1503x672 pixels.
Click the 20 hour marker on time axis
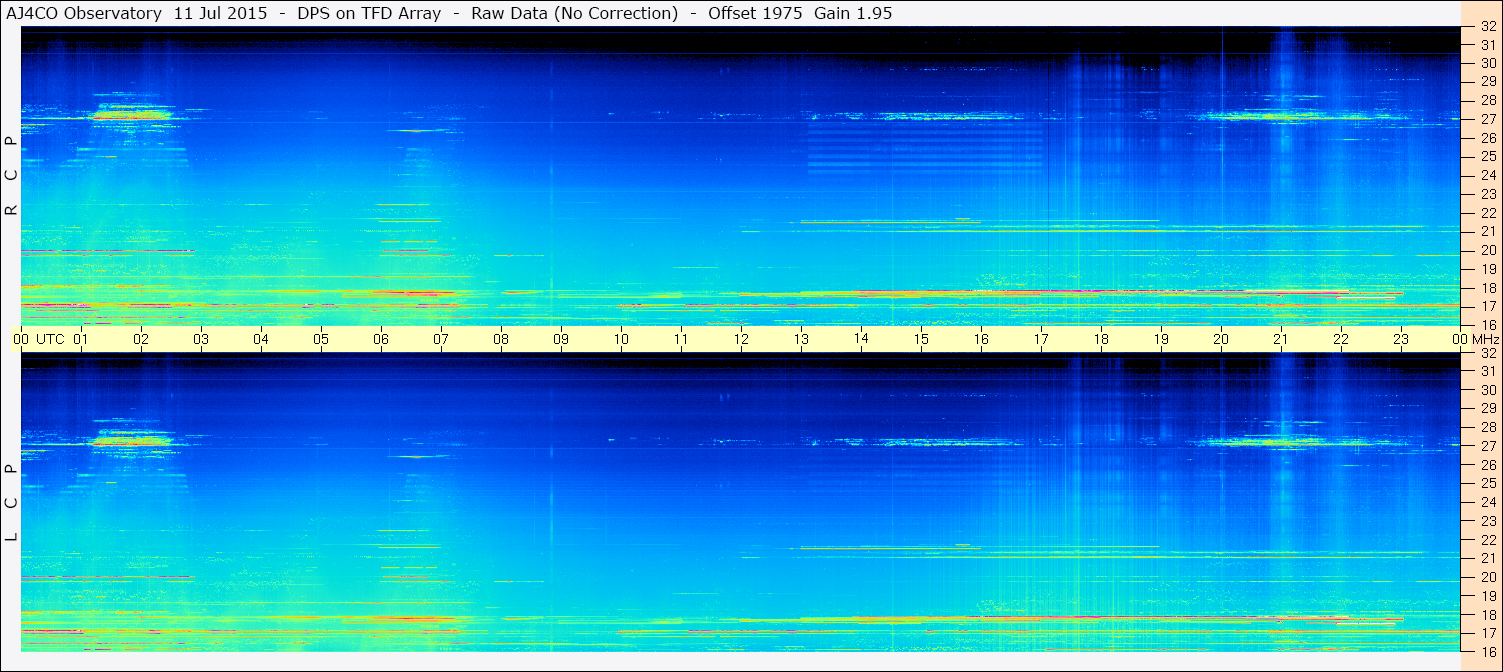click(x=1221, y=339)
